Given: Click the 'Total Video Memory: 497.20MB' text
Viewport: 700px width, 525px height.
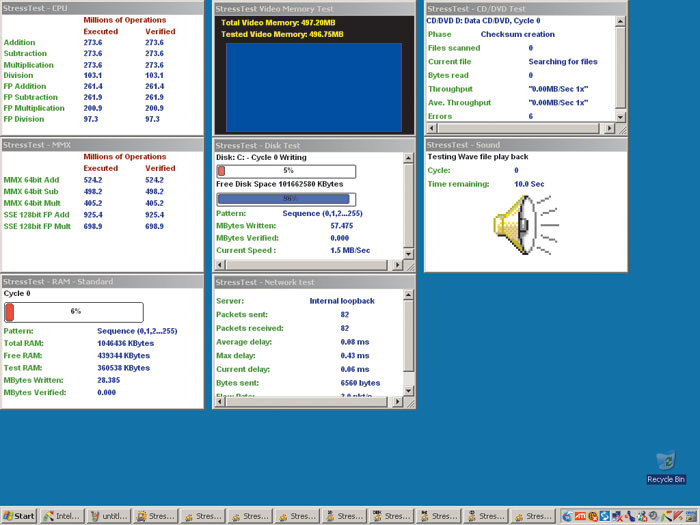Looking at the screenshot, I should tap(278, 22).
